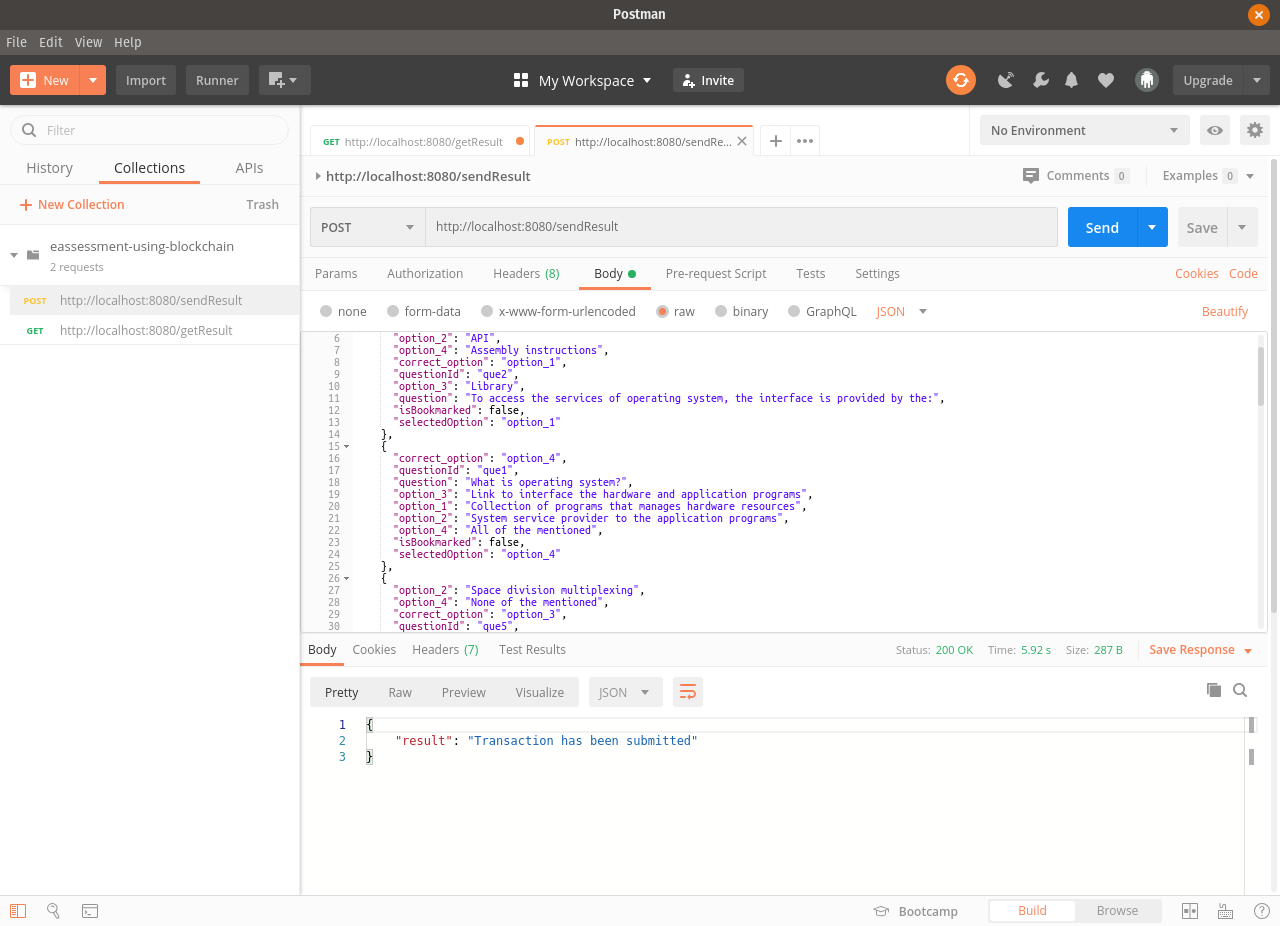The width and height of the screenshot is (1280, 926).
Task: Open the Examples dropdown
Action: coord(1208,175)
